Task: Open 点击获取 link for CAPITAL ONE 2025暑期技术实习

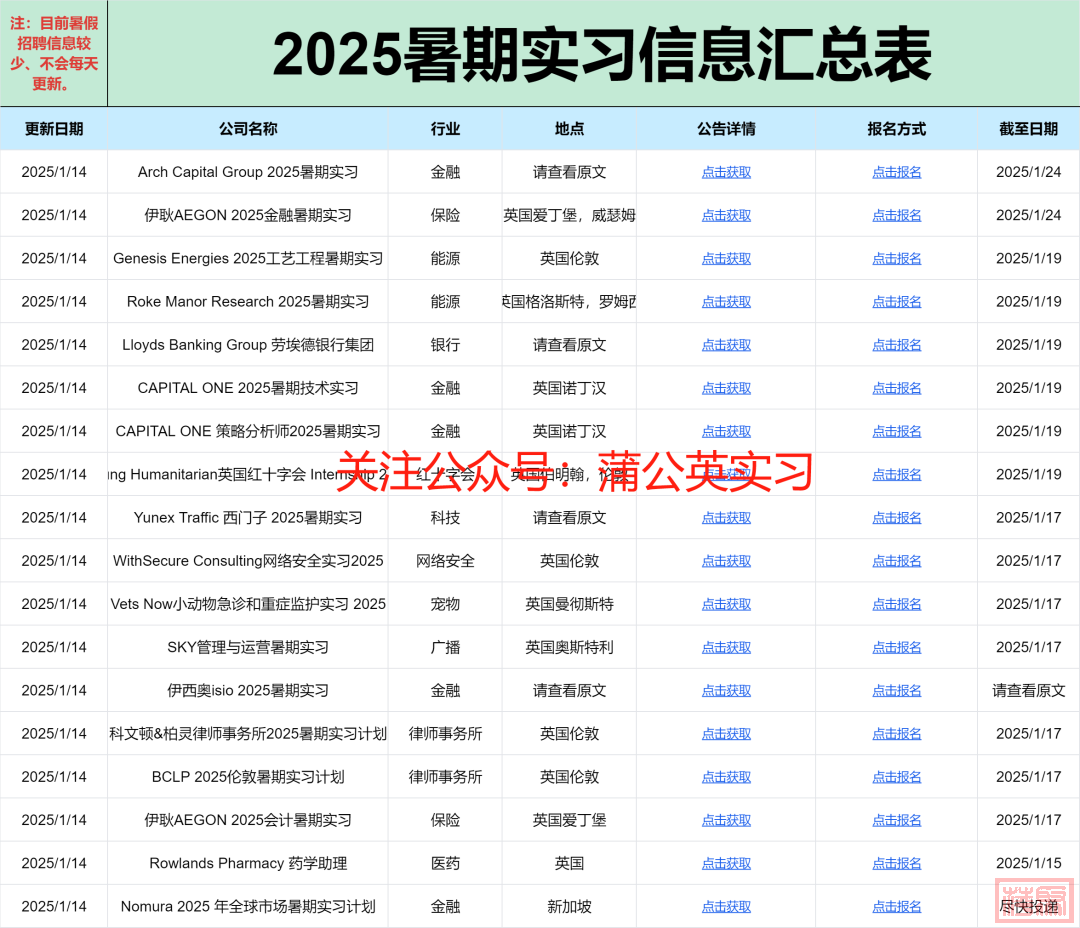Action: 726,389
